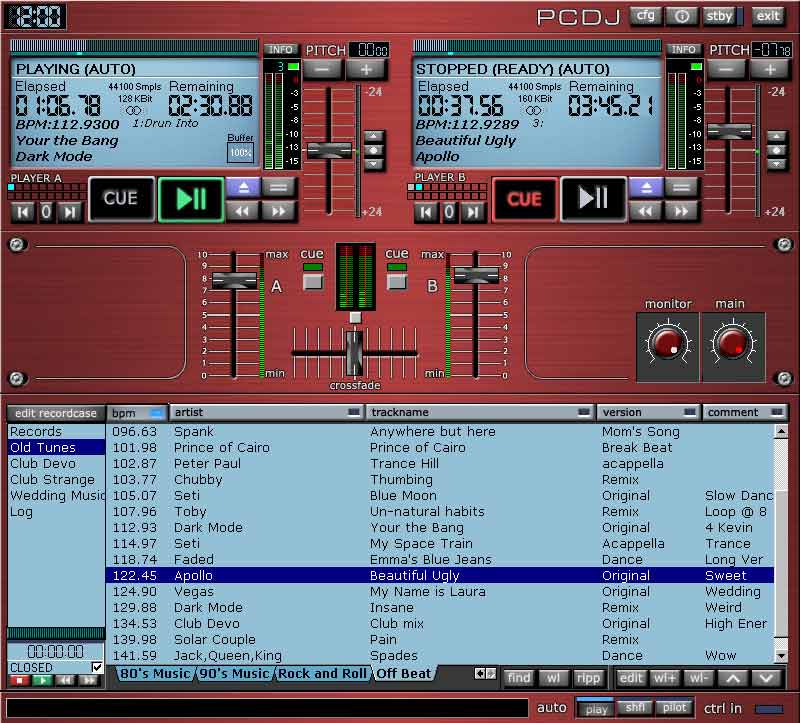Open version column dropdown
This screenshot has height=723, width=800.
(690, 412)
